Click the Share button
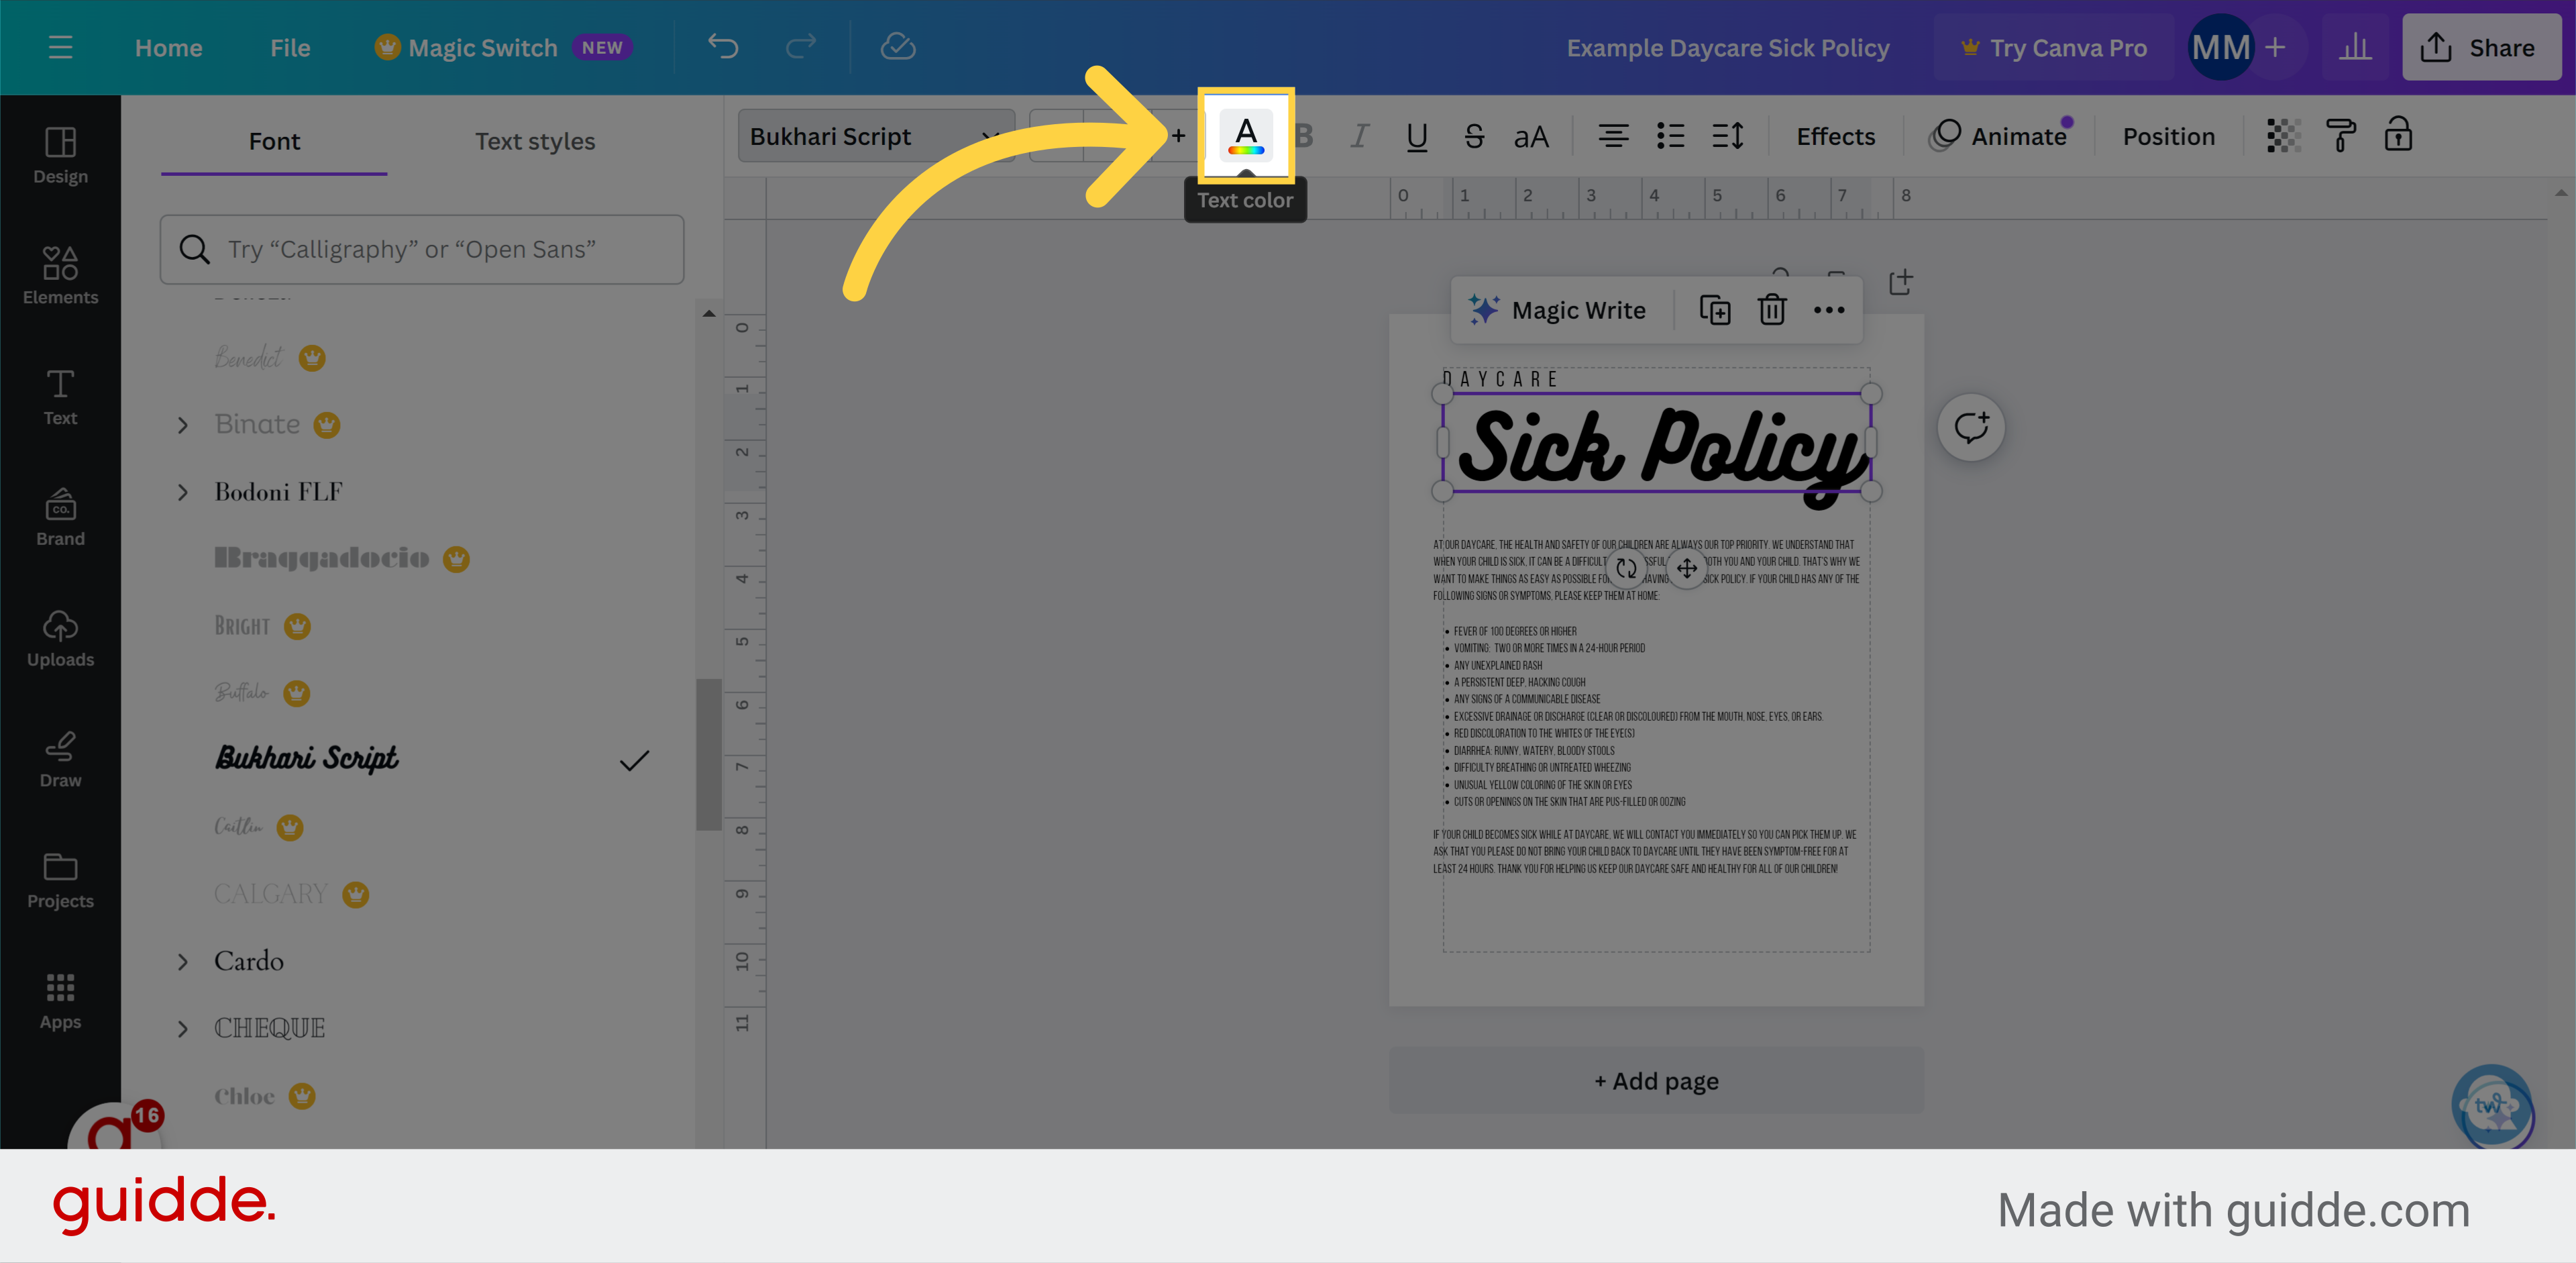 [x=2481, y=47]
